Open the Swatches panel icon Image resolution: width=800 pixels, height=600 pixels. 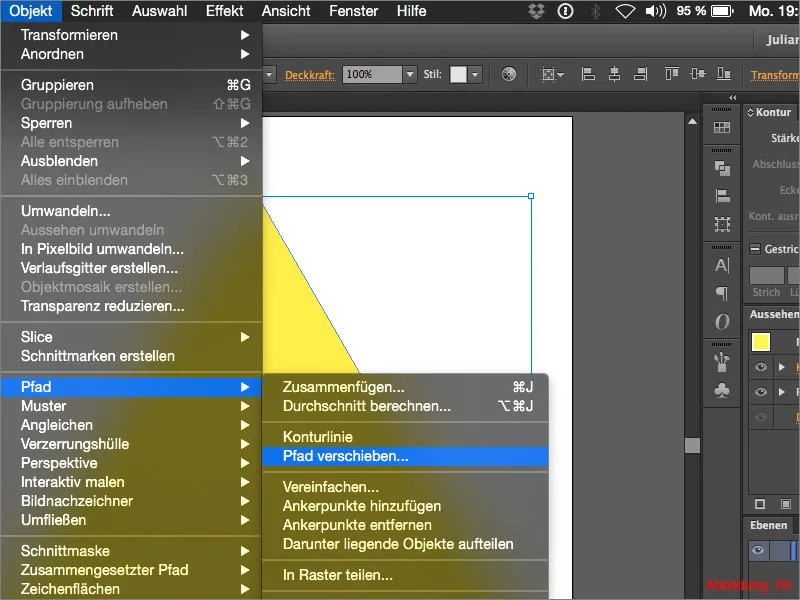coord(721,127)
